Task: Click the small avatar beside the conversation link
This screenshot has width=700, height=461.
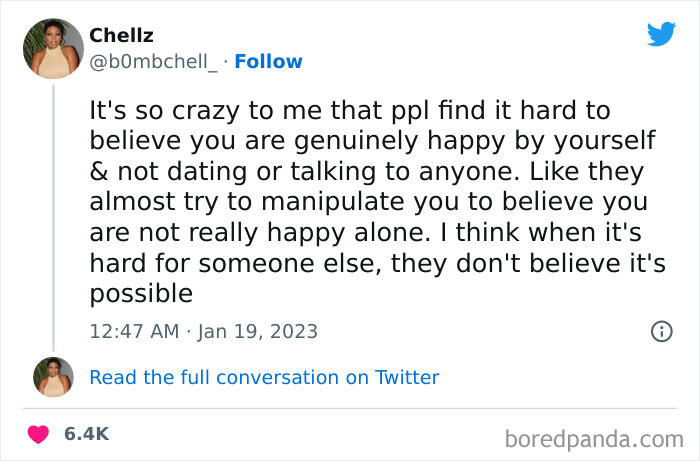Action: (x=53, y=377)
